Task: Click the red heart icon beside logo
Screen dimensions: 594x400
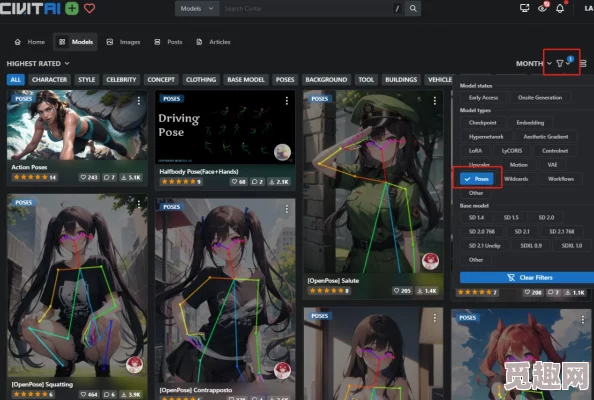Action: [x=89, y=8]
